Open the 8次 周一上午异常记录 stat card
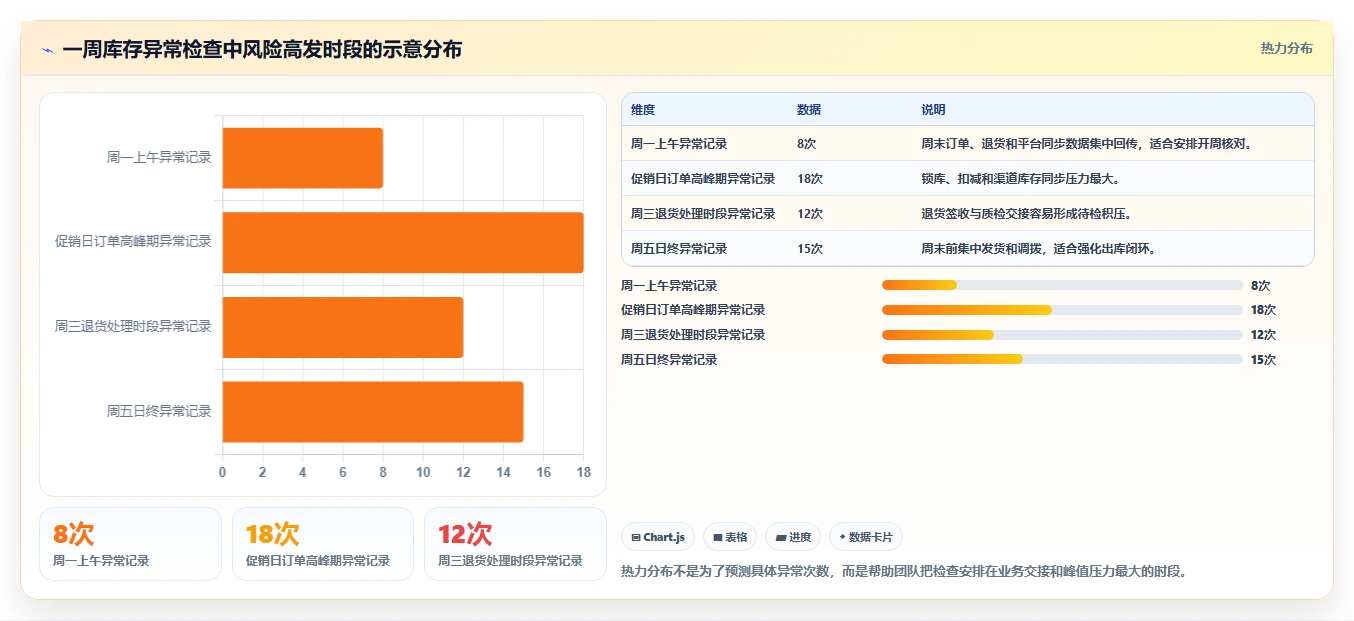This screenshot has height=621, width=1354. click(x=130, y=544)
